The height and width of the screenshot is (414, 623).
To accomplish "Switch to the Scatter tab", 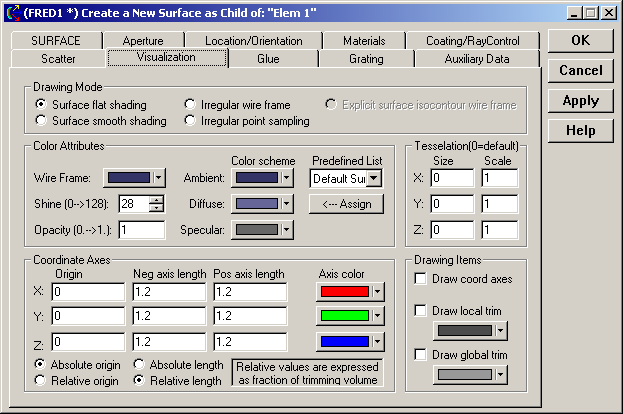I will [59, 59].
